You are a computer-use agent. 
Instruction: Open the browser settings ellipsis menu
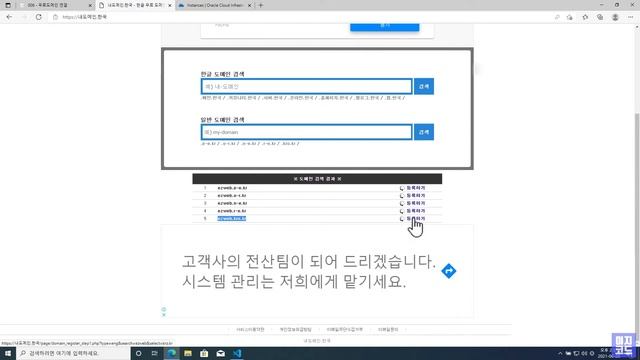click(x=631, y=17)
